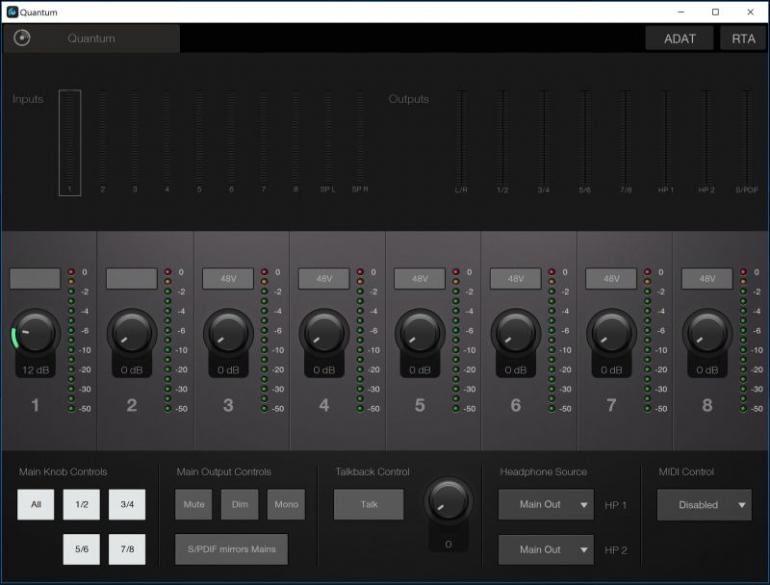The image size is (770, 585).
Task: Open the HP 2 headphone source dropdown
Action: point(546,550)
